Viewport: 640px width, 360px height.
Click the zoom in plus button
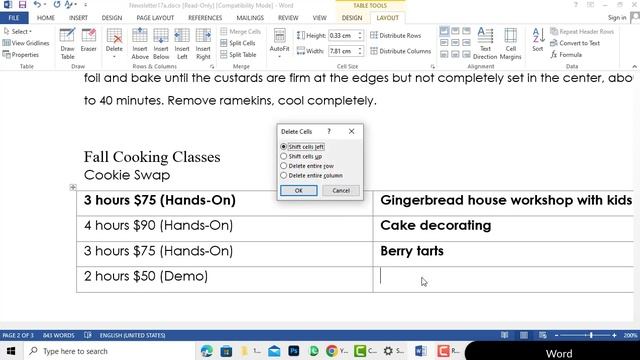pos(614,336)
